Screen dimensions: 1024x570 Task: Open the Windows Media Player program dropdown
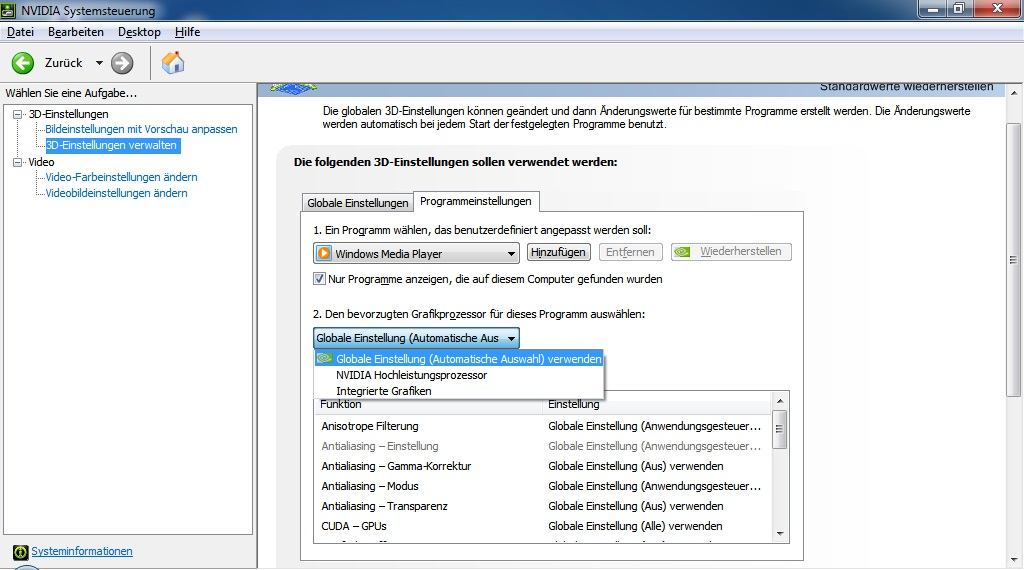[416, 253]
